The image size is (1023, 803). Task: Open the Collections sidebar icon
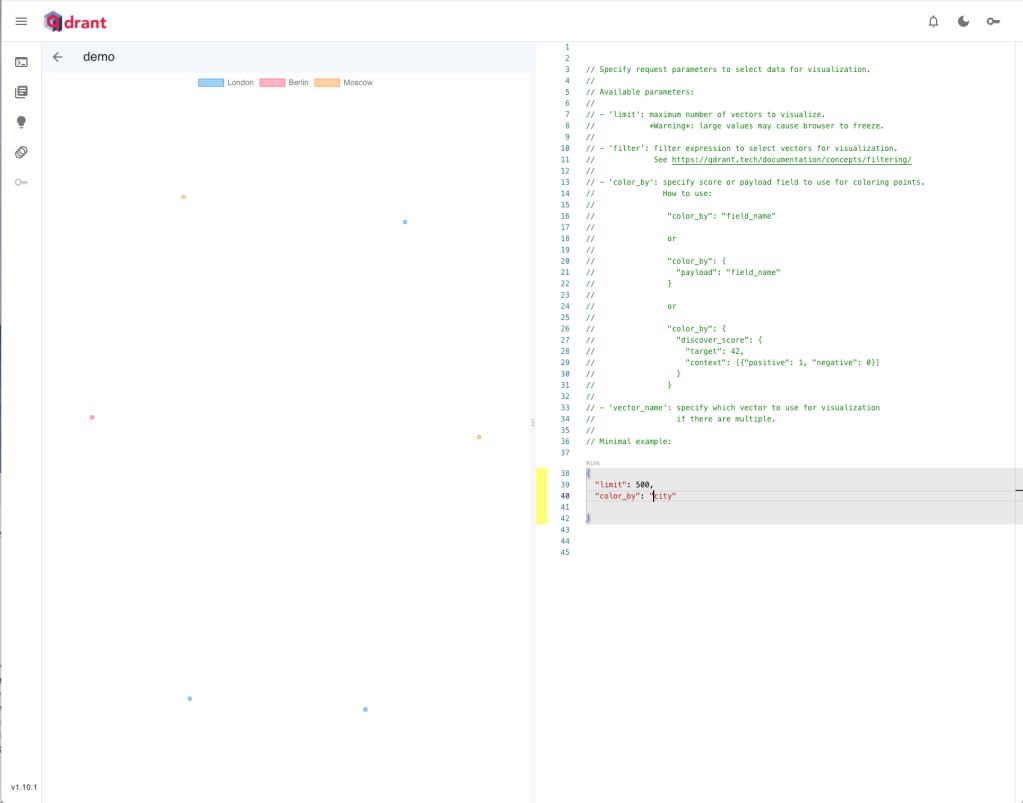tap(21, 92)
